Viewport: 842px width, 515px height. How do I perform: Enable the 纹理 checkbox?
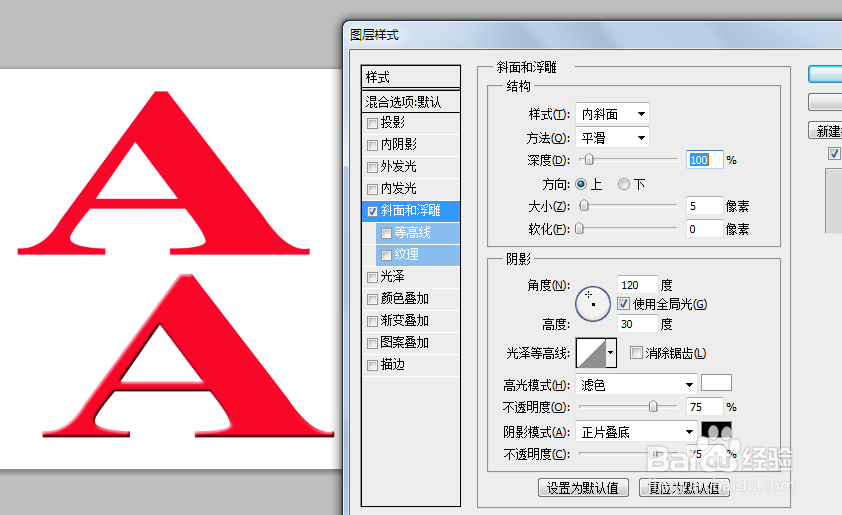(x=386, y=256)
